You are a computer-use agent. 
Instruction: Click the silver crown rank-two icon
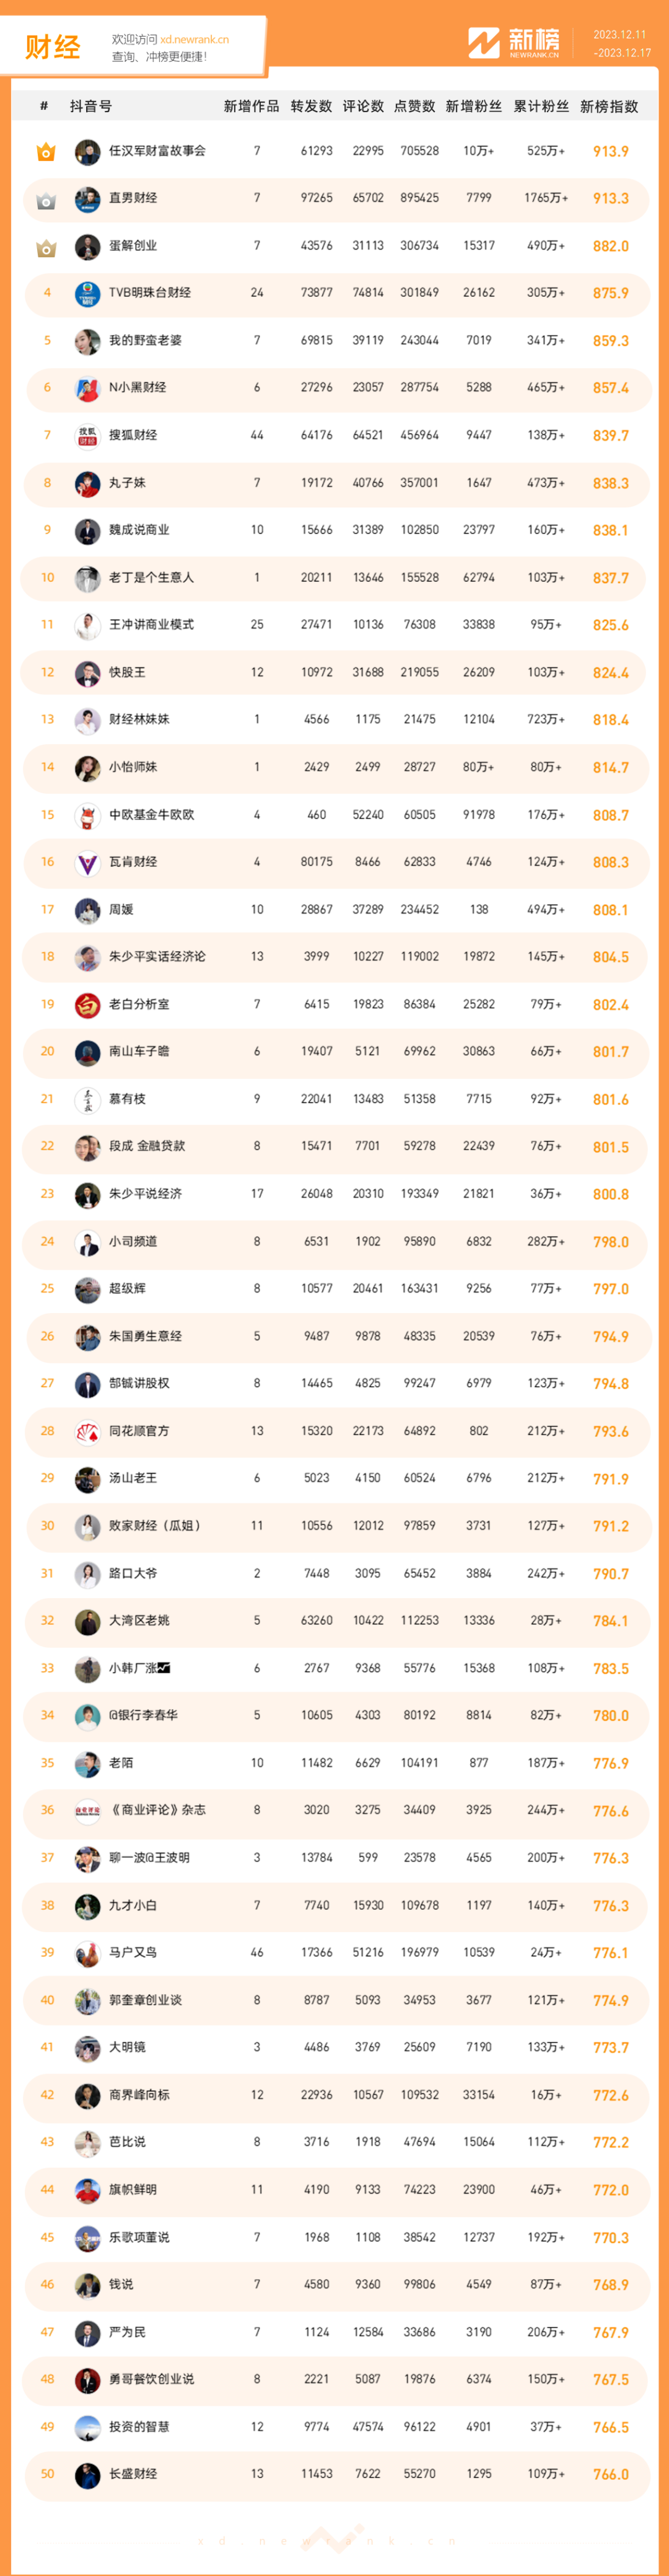coord(46,200)
